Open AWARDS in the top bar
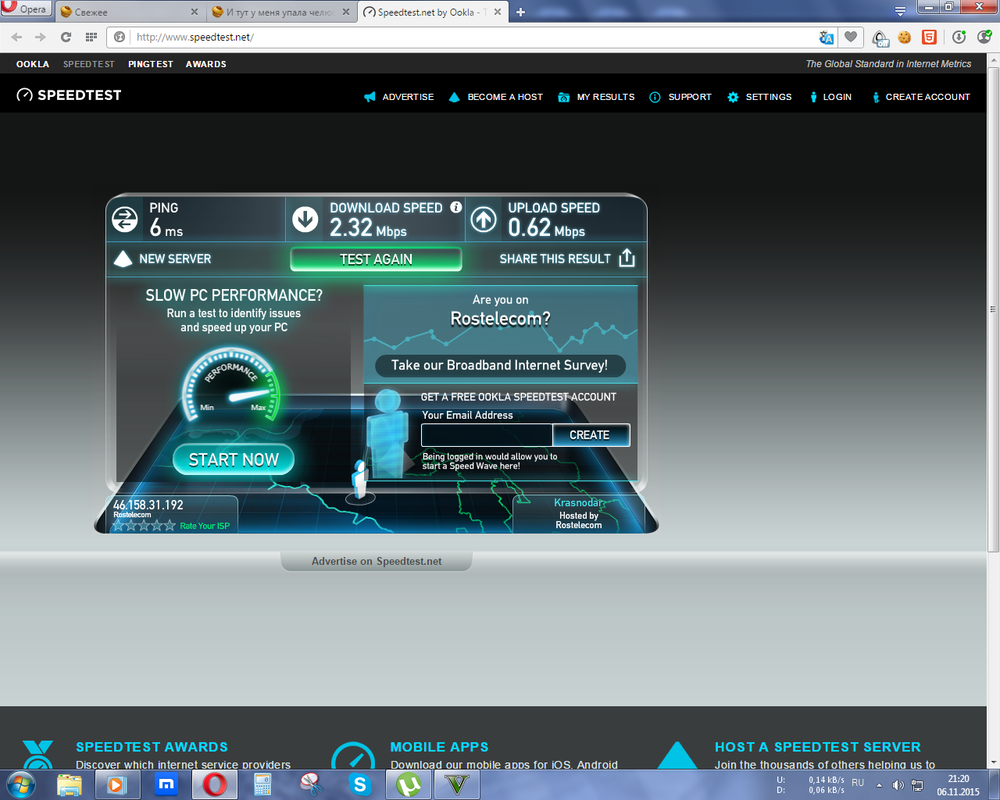This screenshot has width=1000, height=800. [206, 64]
